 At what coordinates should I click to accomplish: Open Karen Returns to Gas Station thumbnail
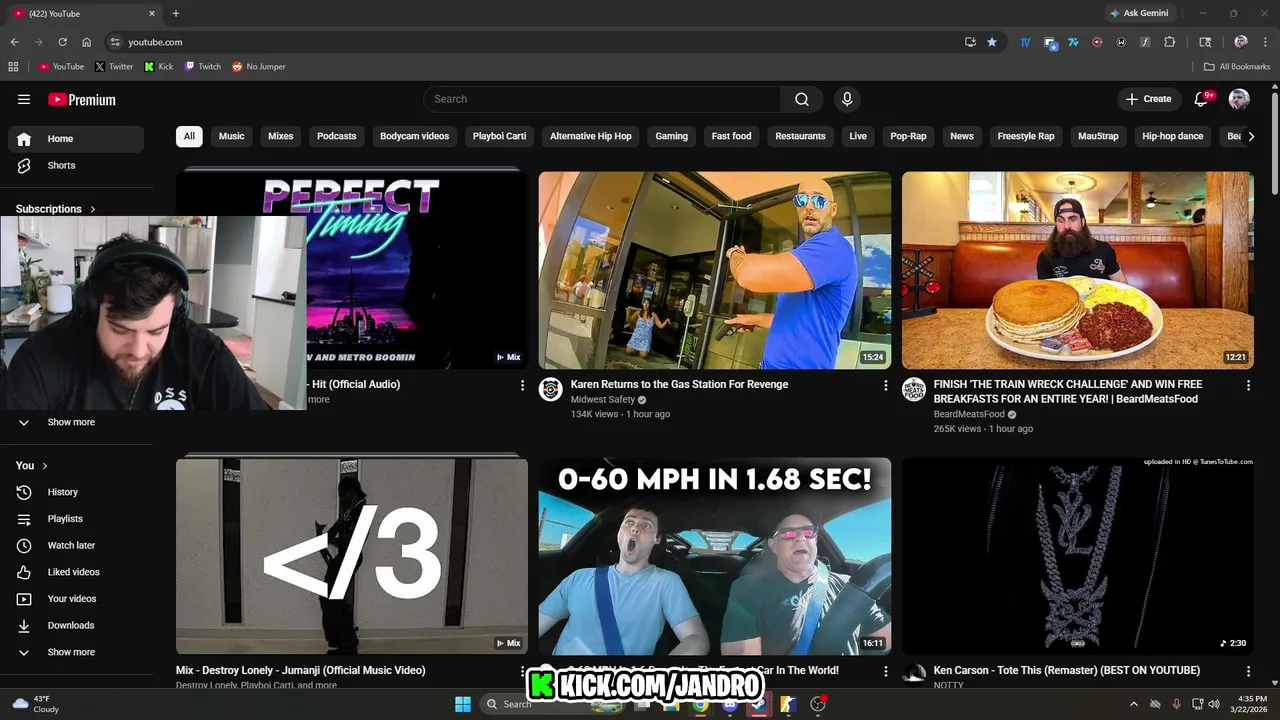click(x=715, y=270)
